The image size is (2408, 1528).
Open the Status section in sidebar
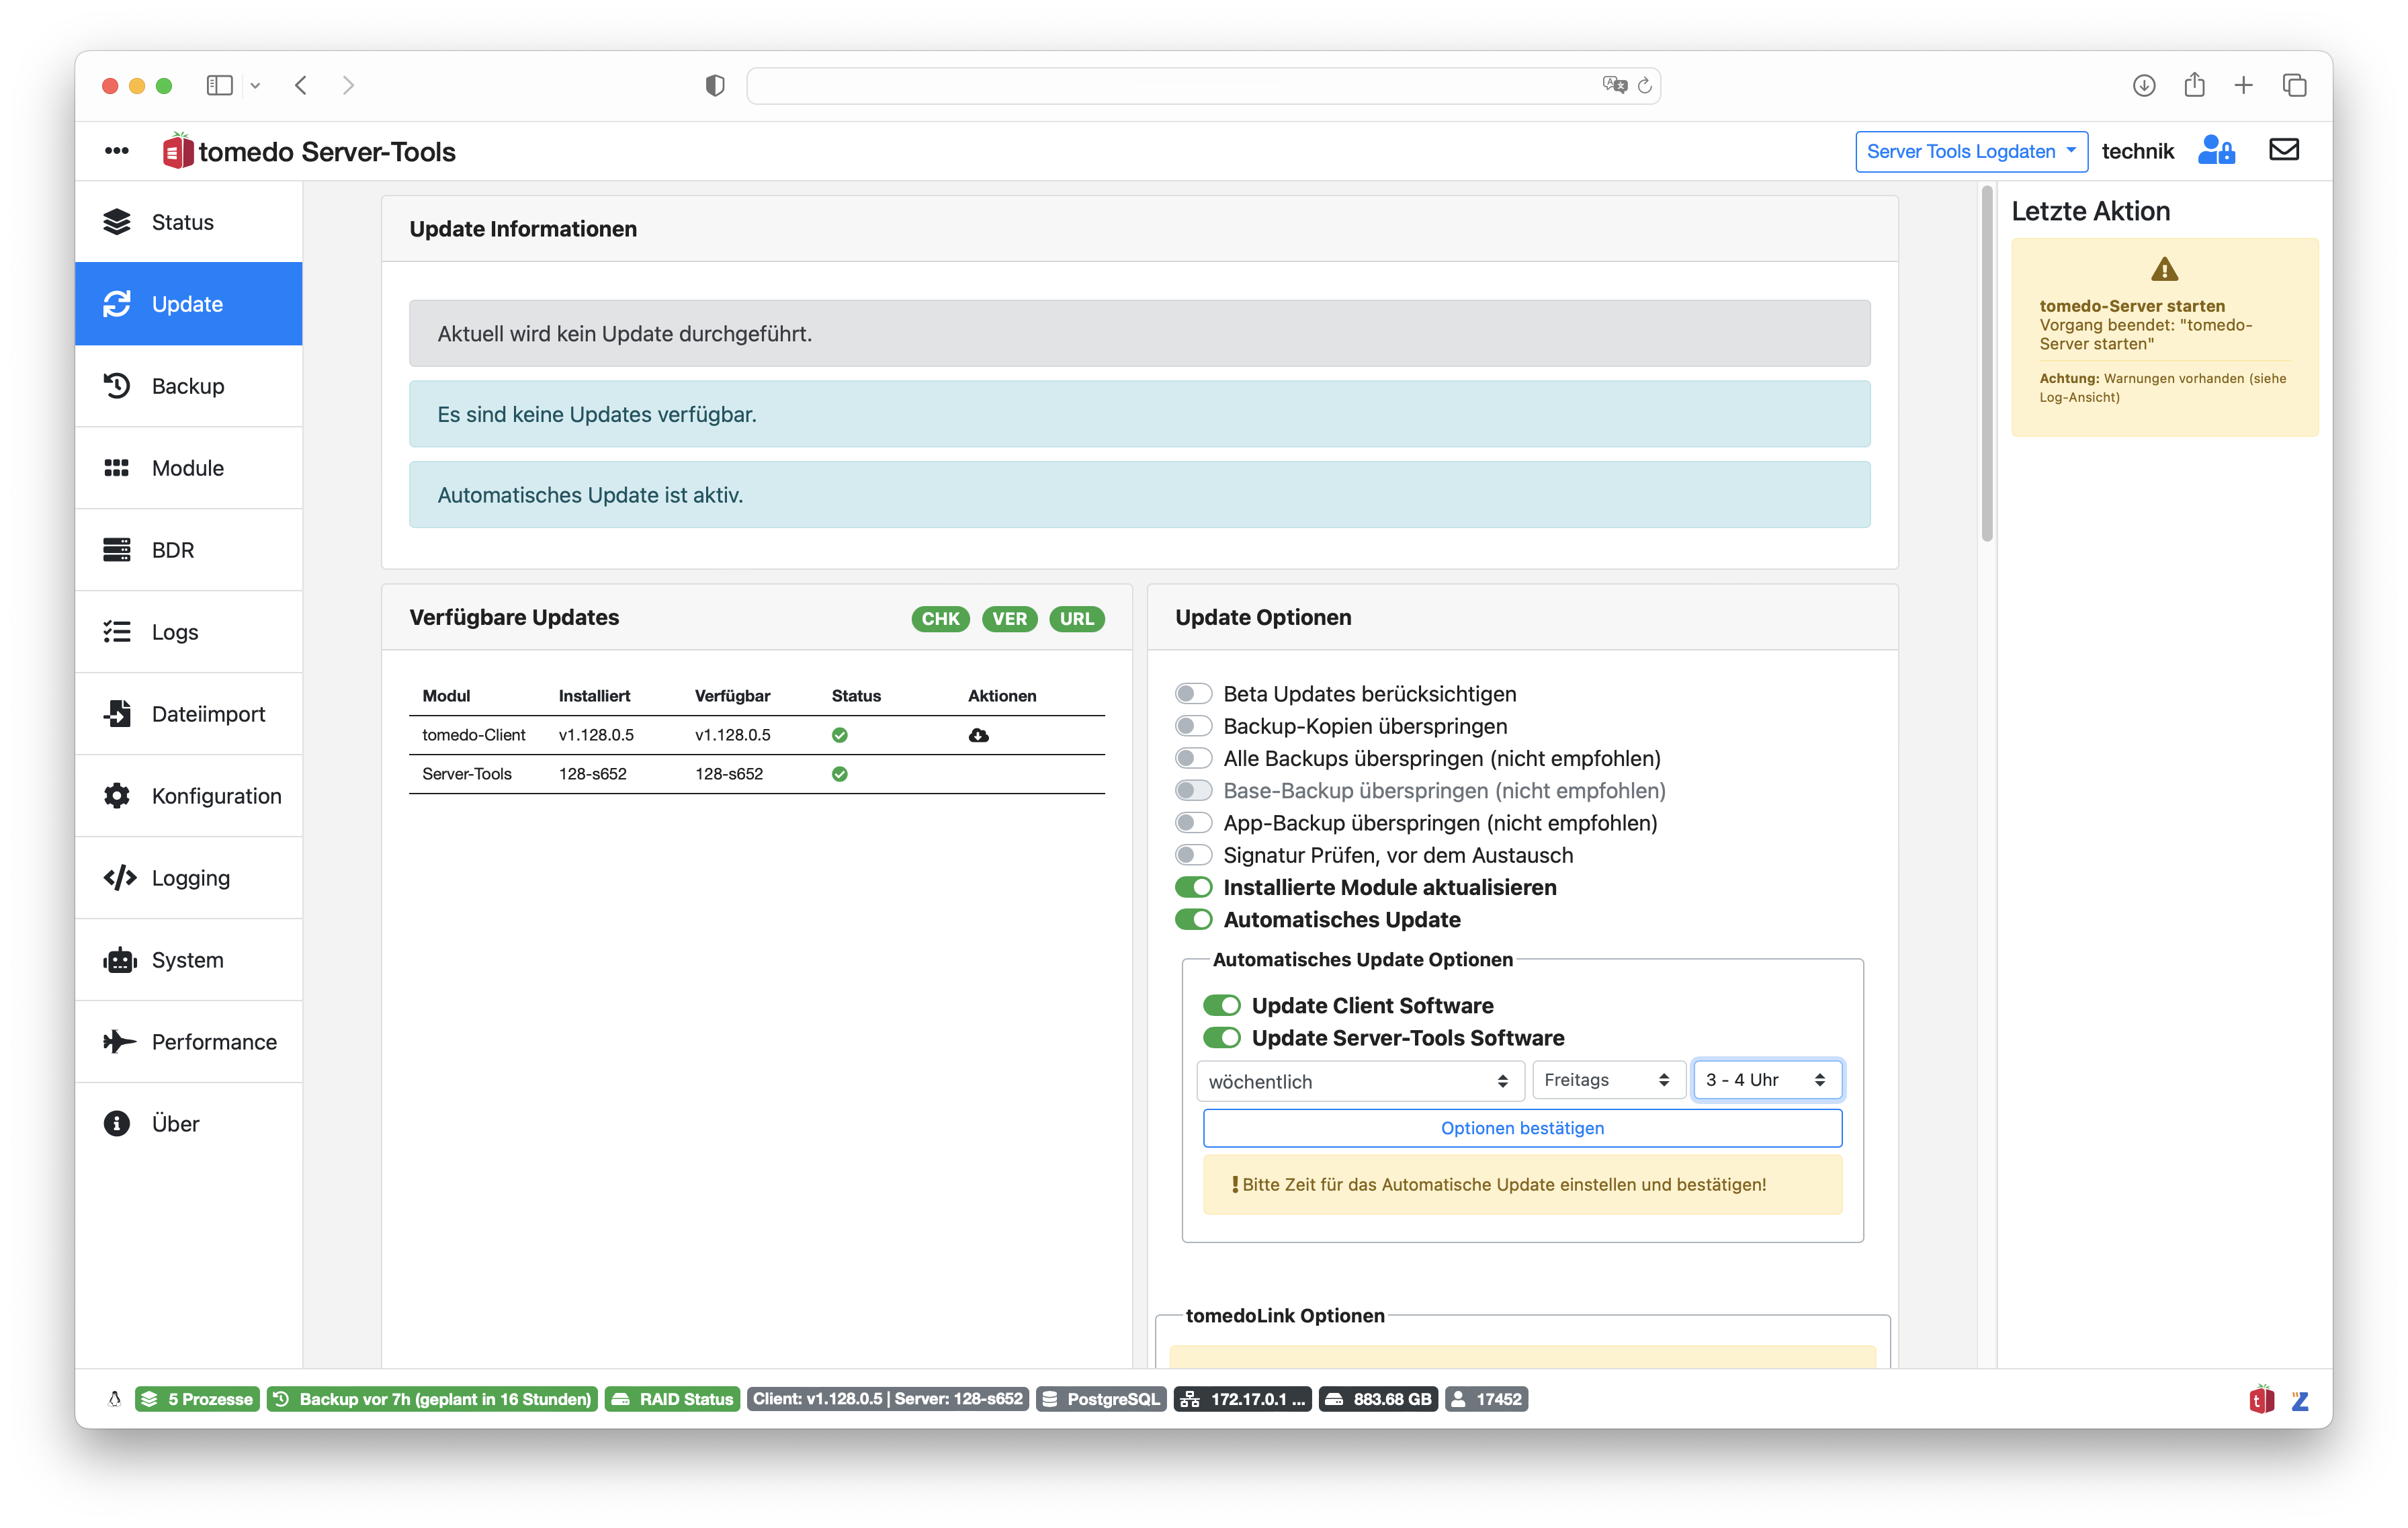pos(189,222)
